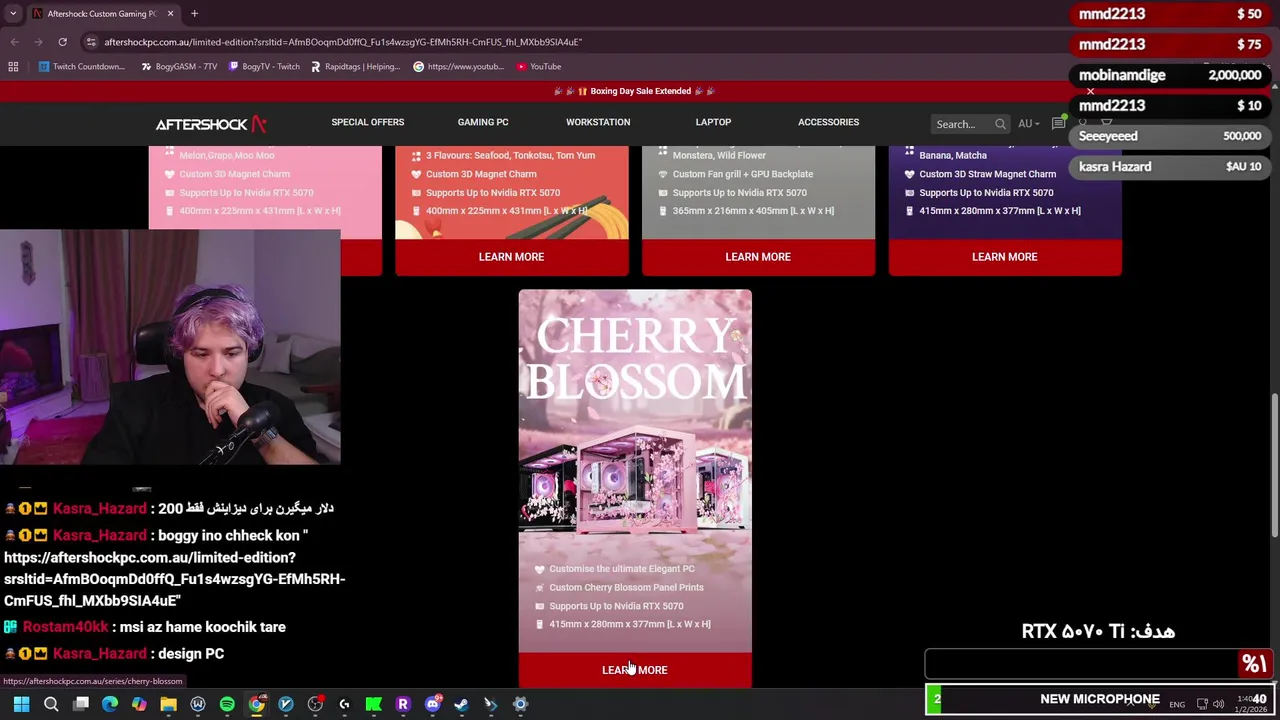Go back with the browser back arrow
This screenshot has width=1280, height=720.
coord(14,42)
